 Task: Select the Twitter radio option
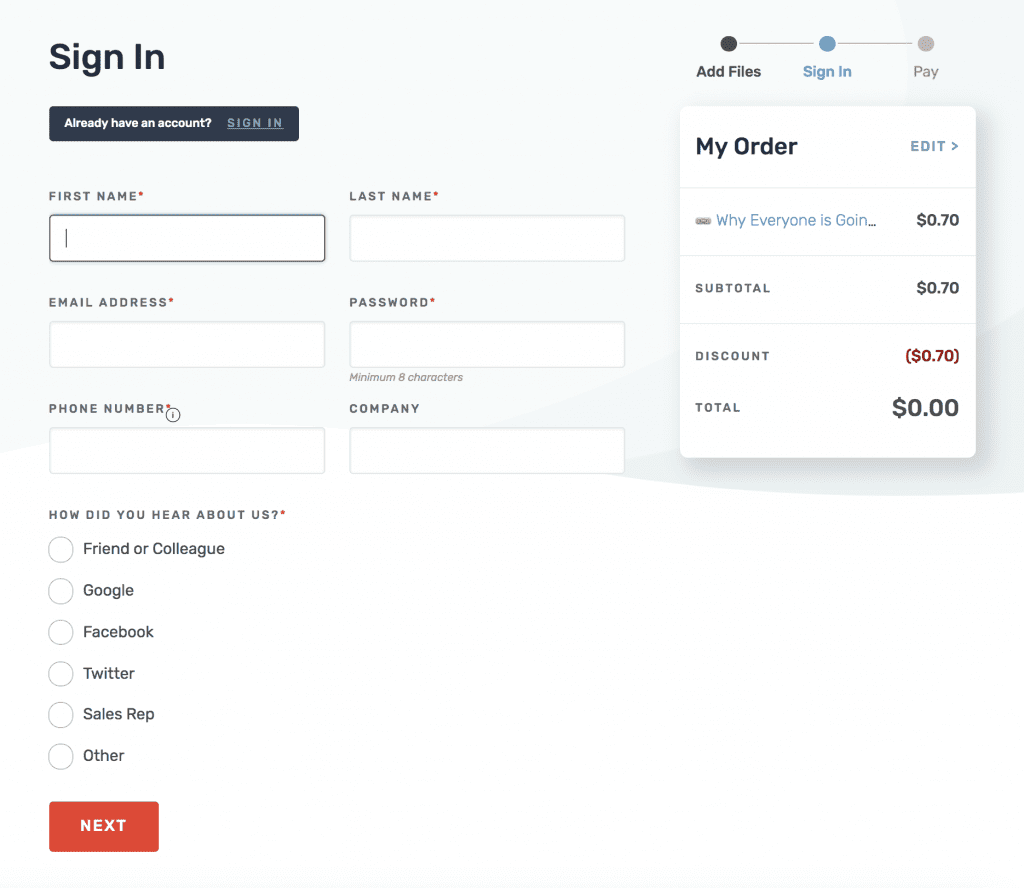(61, 674)
